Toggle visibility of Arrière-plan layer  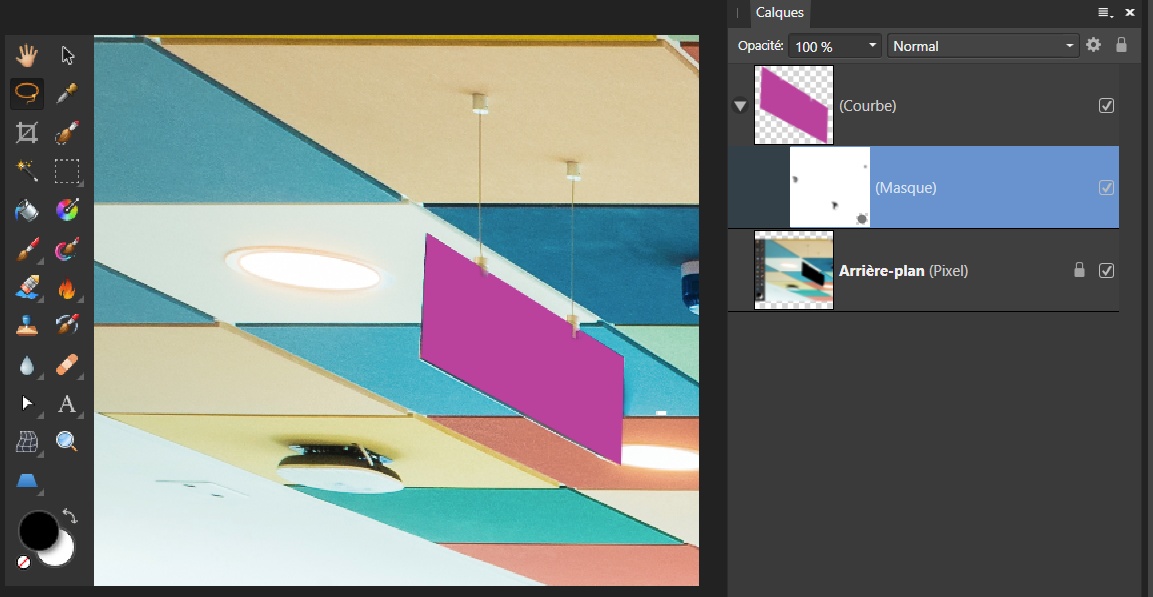[x=1106, y=271]
